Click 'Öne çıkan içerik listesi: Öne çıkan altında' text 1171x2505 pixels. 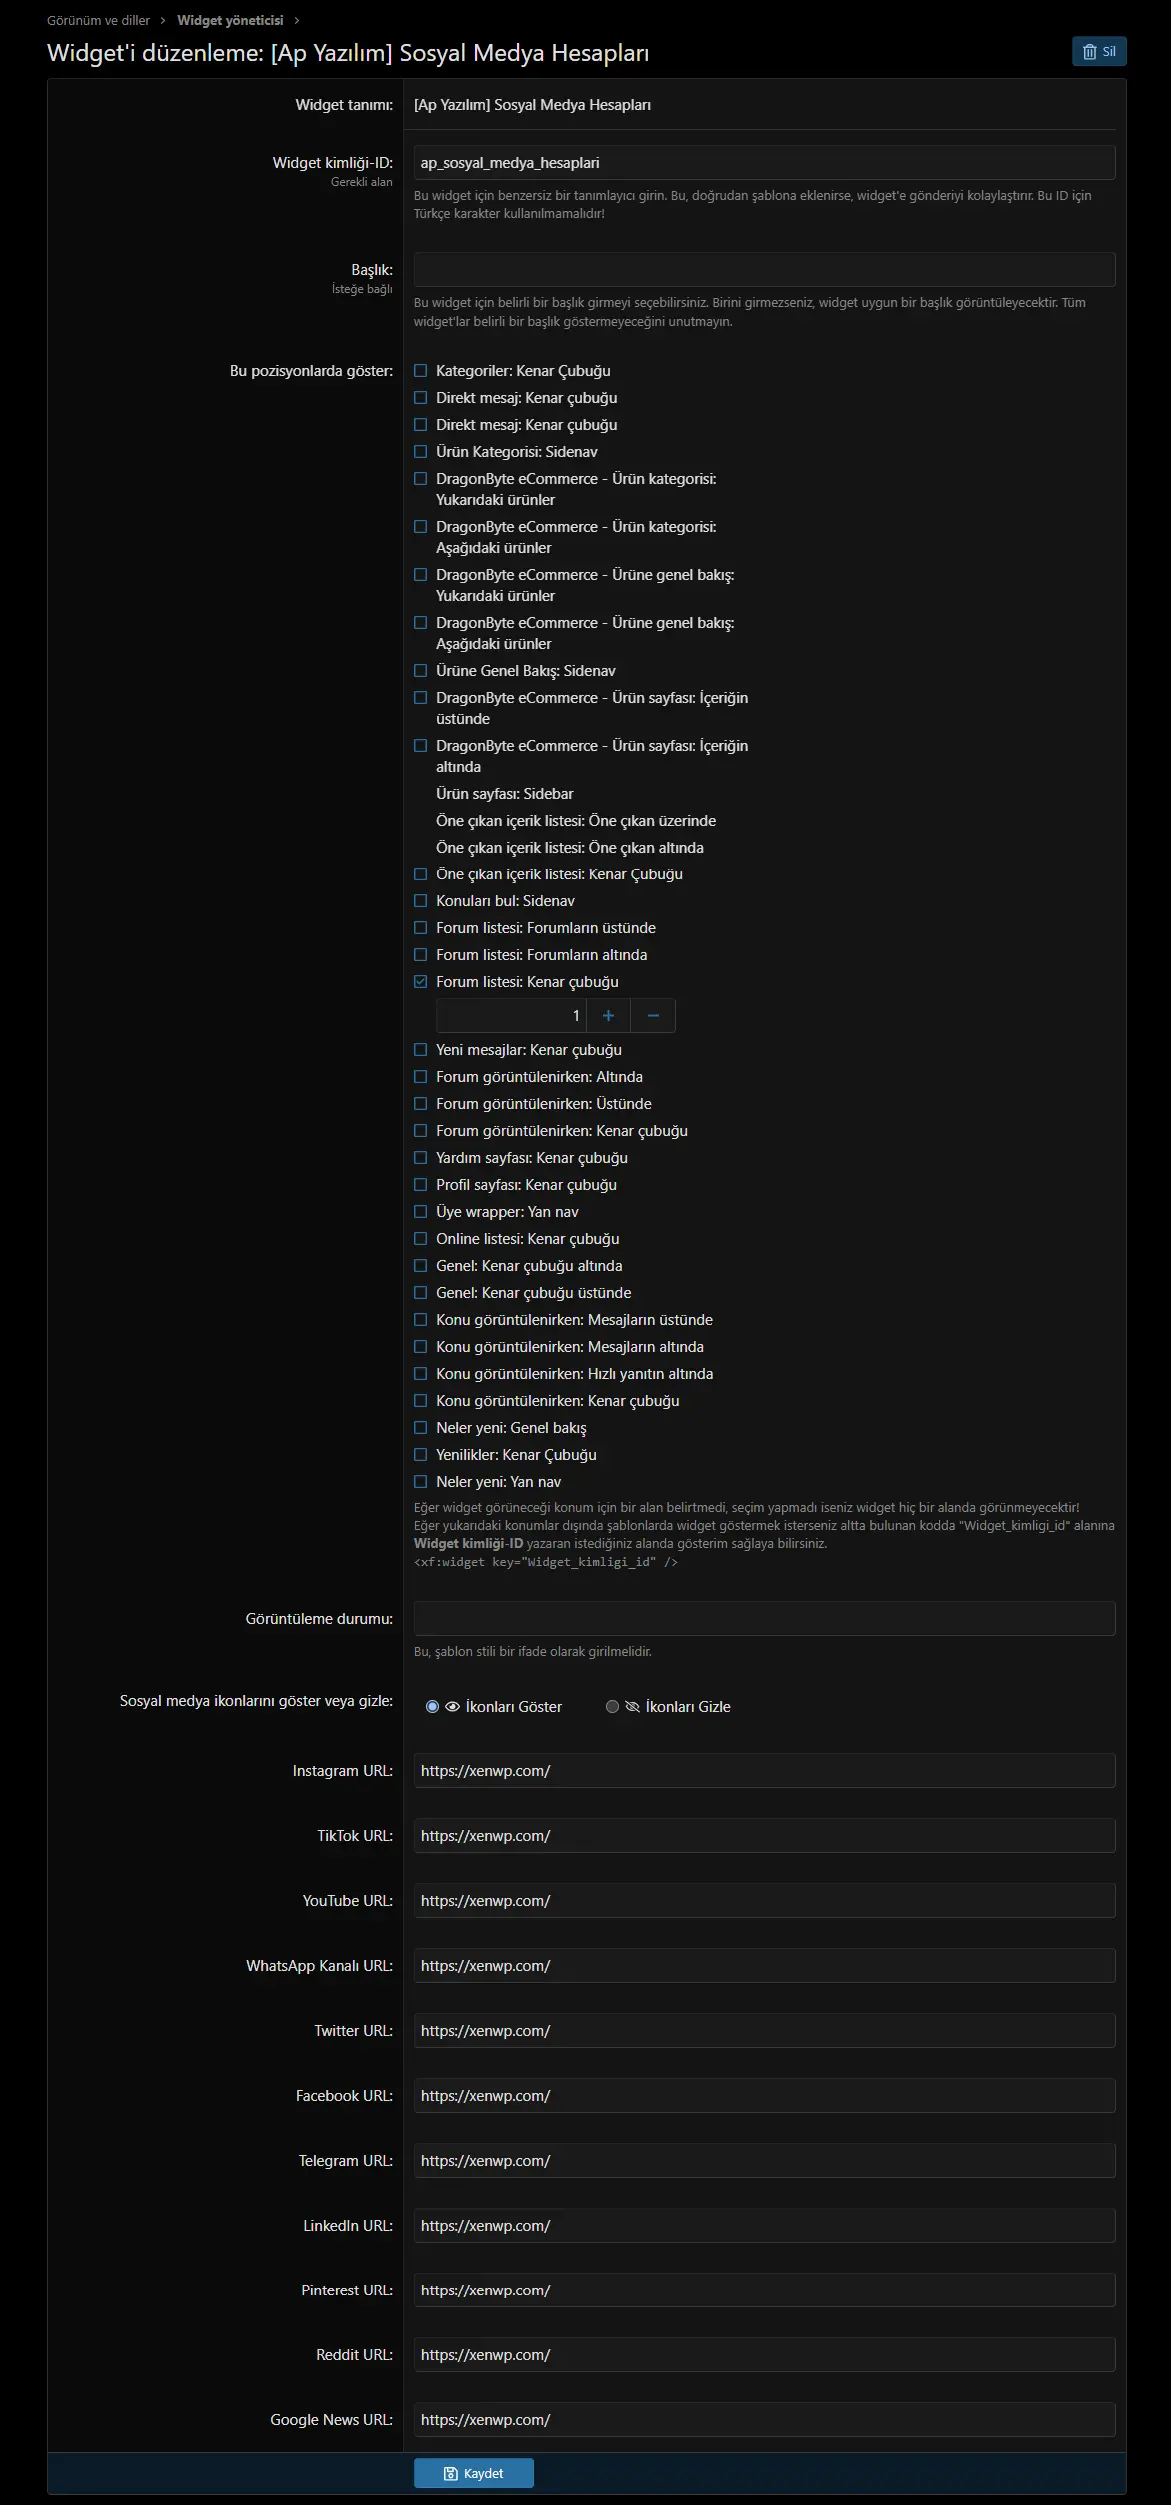(570, 848)
